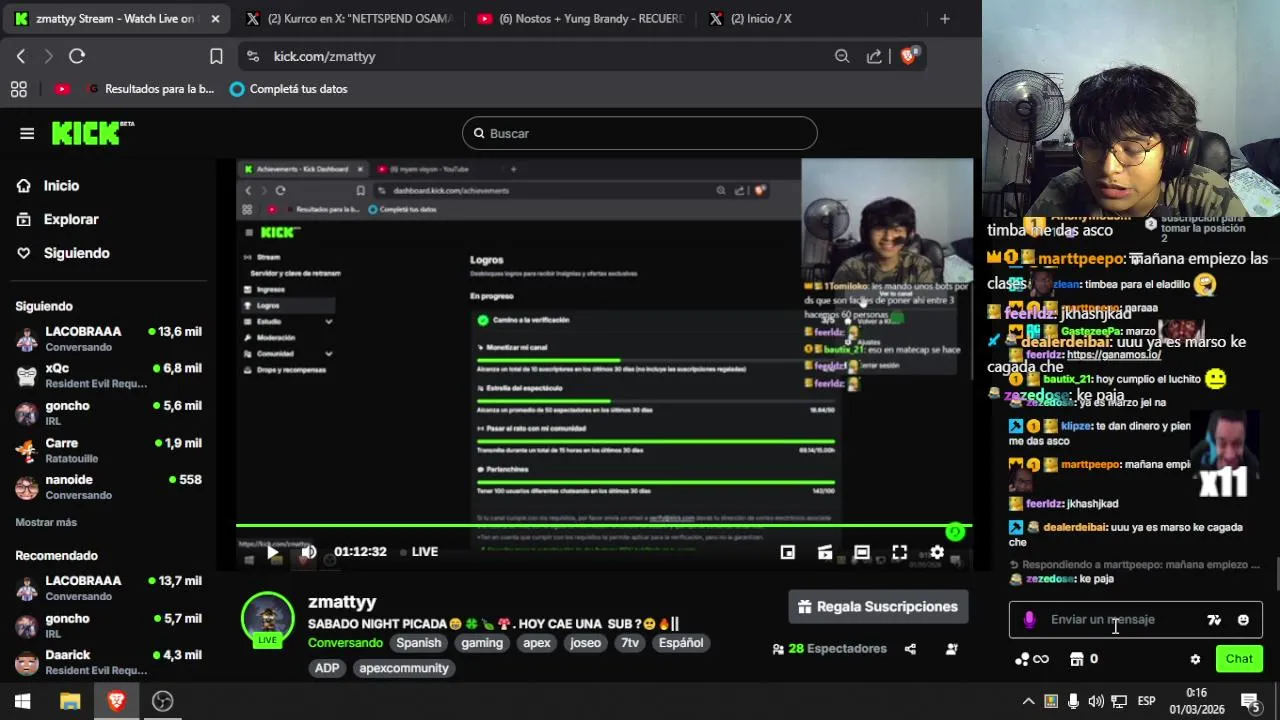Select the apex tag

point(537,643)
